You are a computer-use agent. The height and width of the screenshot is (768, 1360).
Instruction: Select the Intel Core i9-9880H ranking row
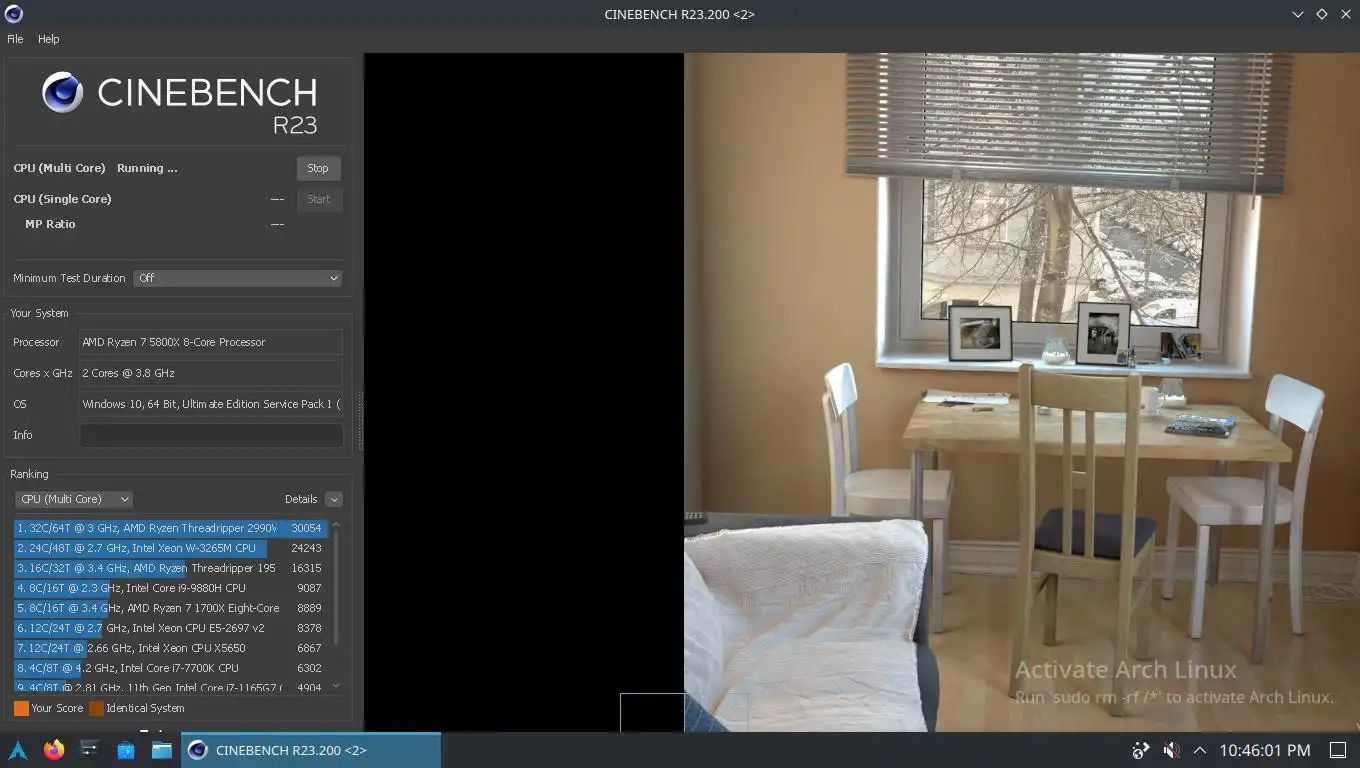[171, 588]
